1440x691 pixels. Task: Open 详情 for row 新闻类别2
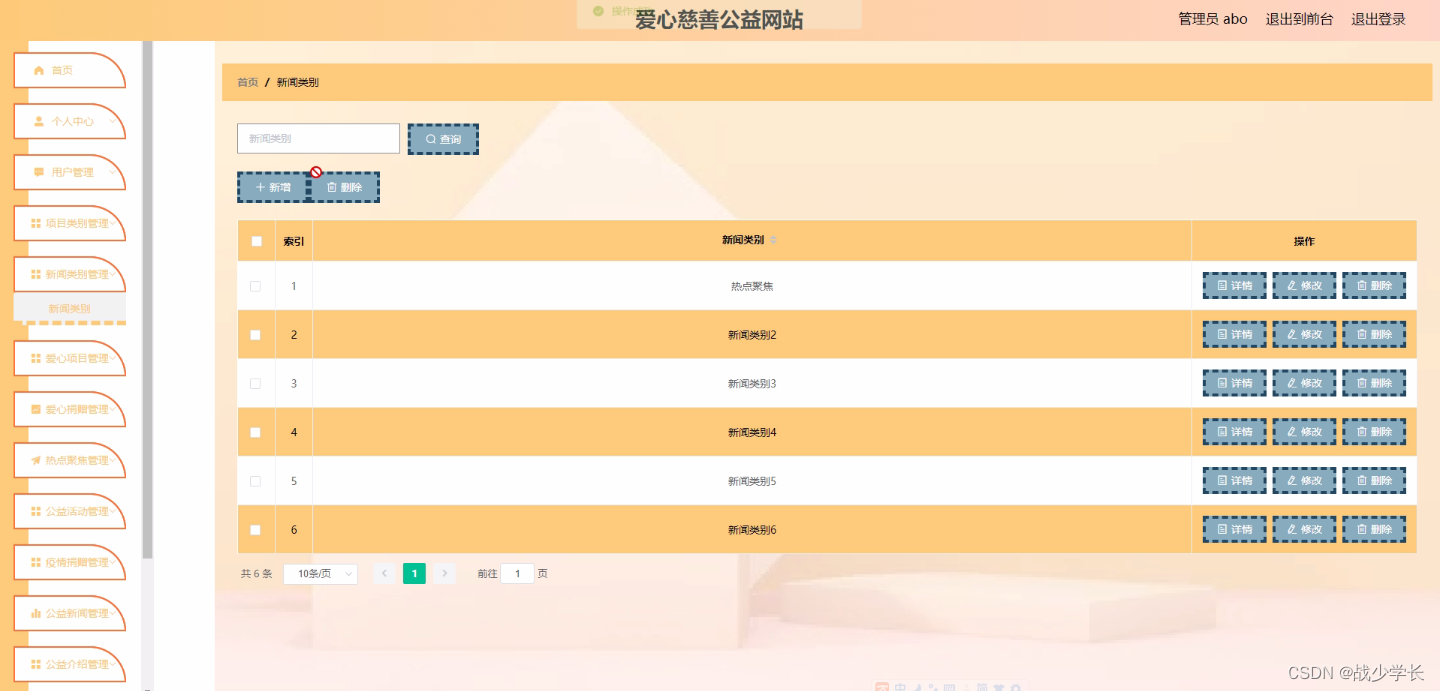click(1235, 335)
